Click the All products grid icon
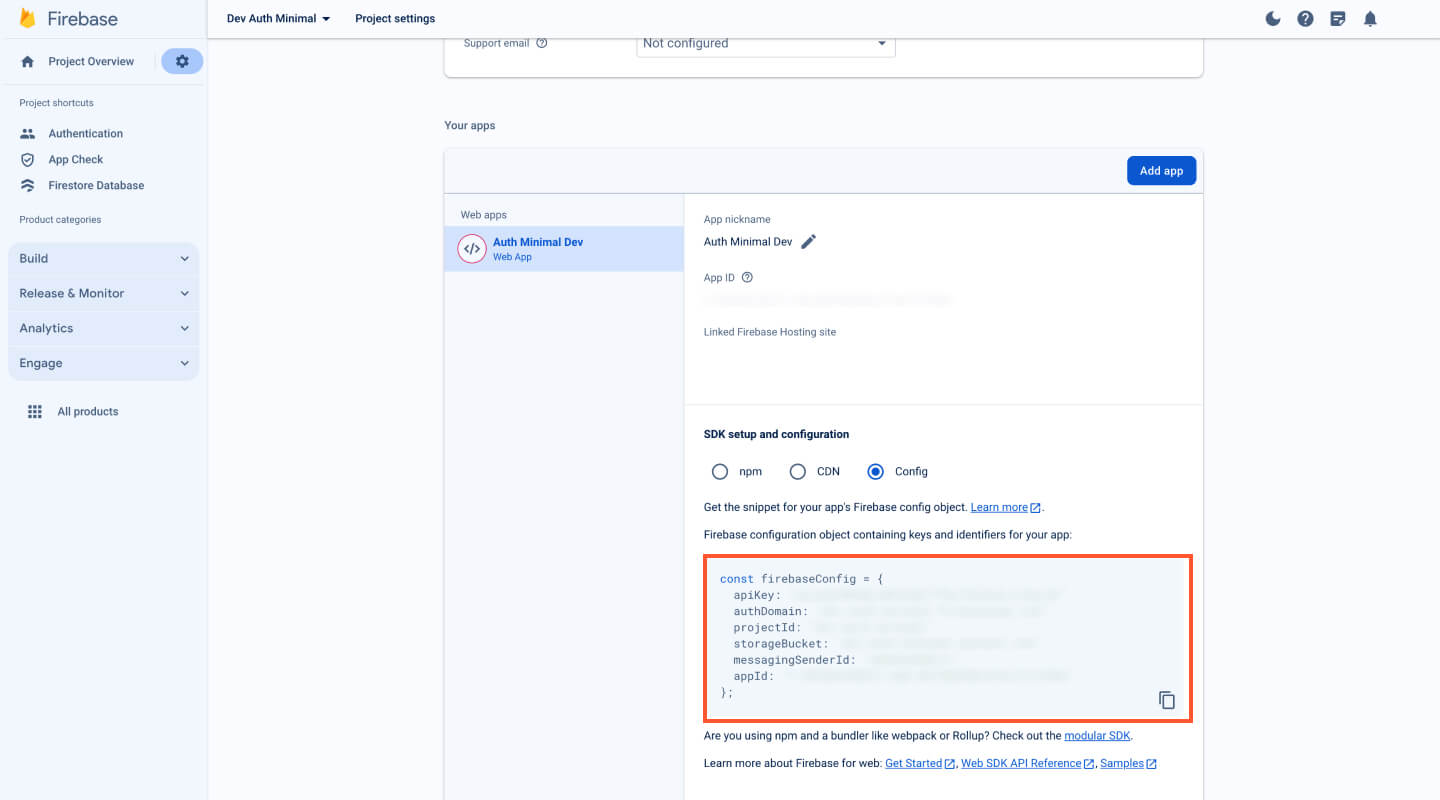The width and height of the screenshot is (1440, 800). (35, 411)
